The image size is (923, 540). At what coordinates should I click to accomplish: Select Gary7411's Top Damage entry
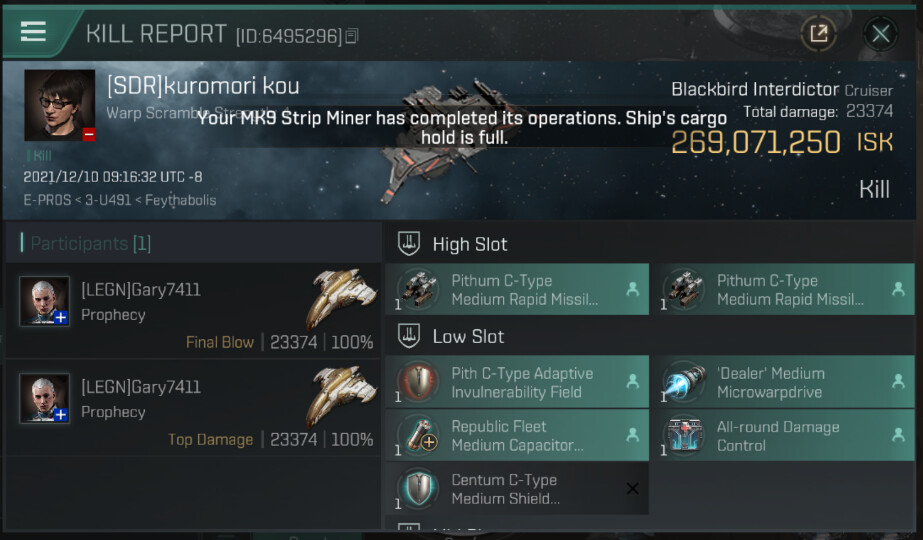190,412
